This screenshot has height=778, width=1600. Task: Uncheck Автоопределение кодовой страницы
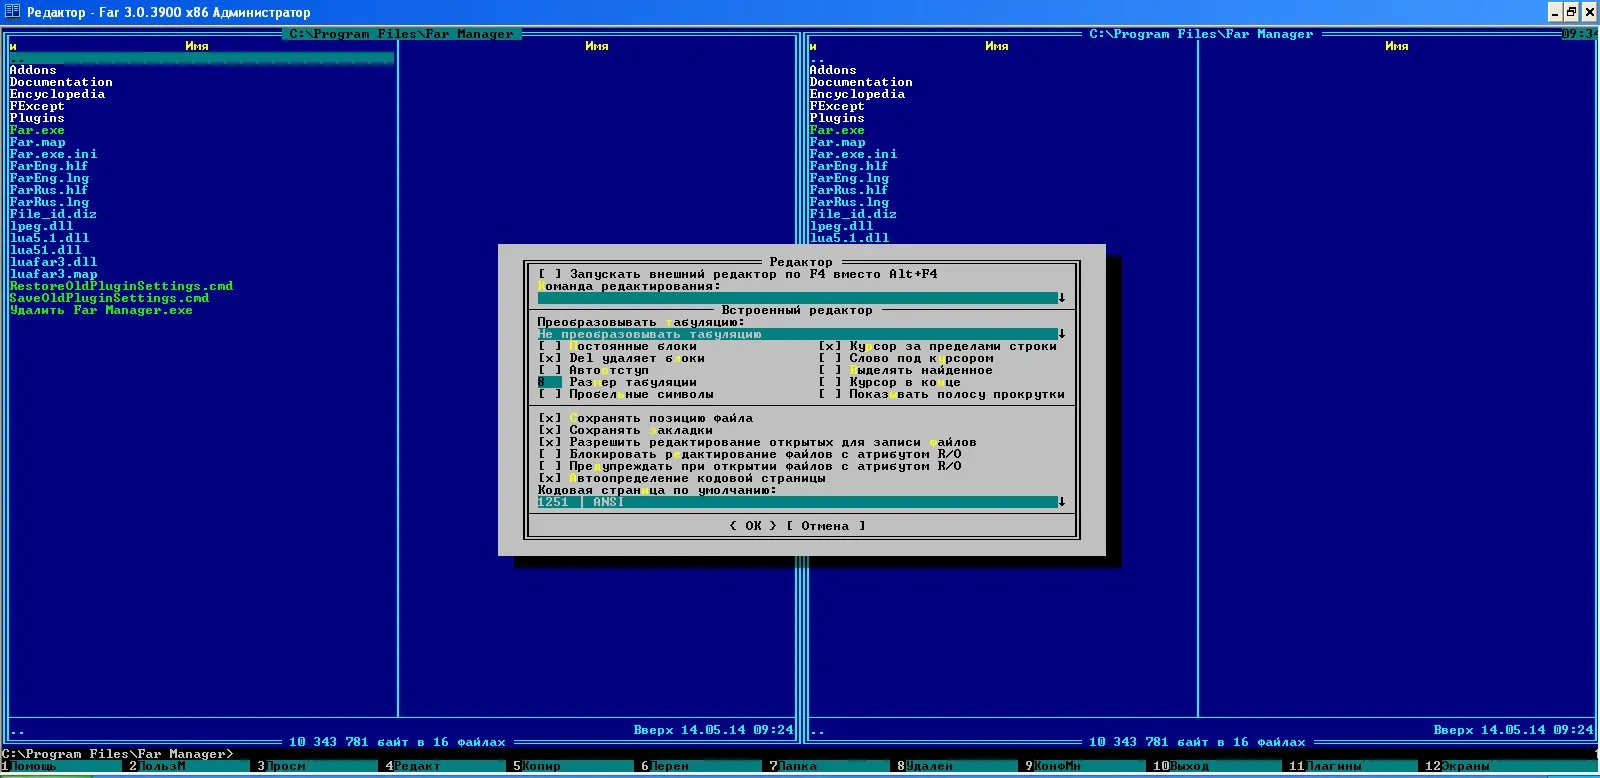[550, 478]
